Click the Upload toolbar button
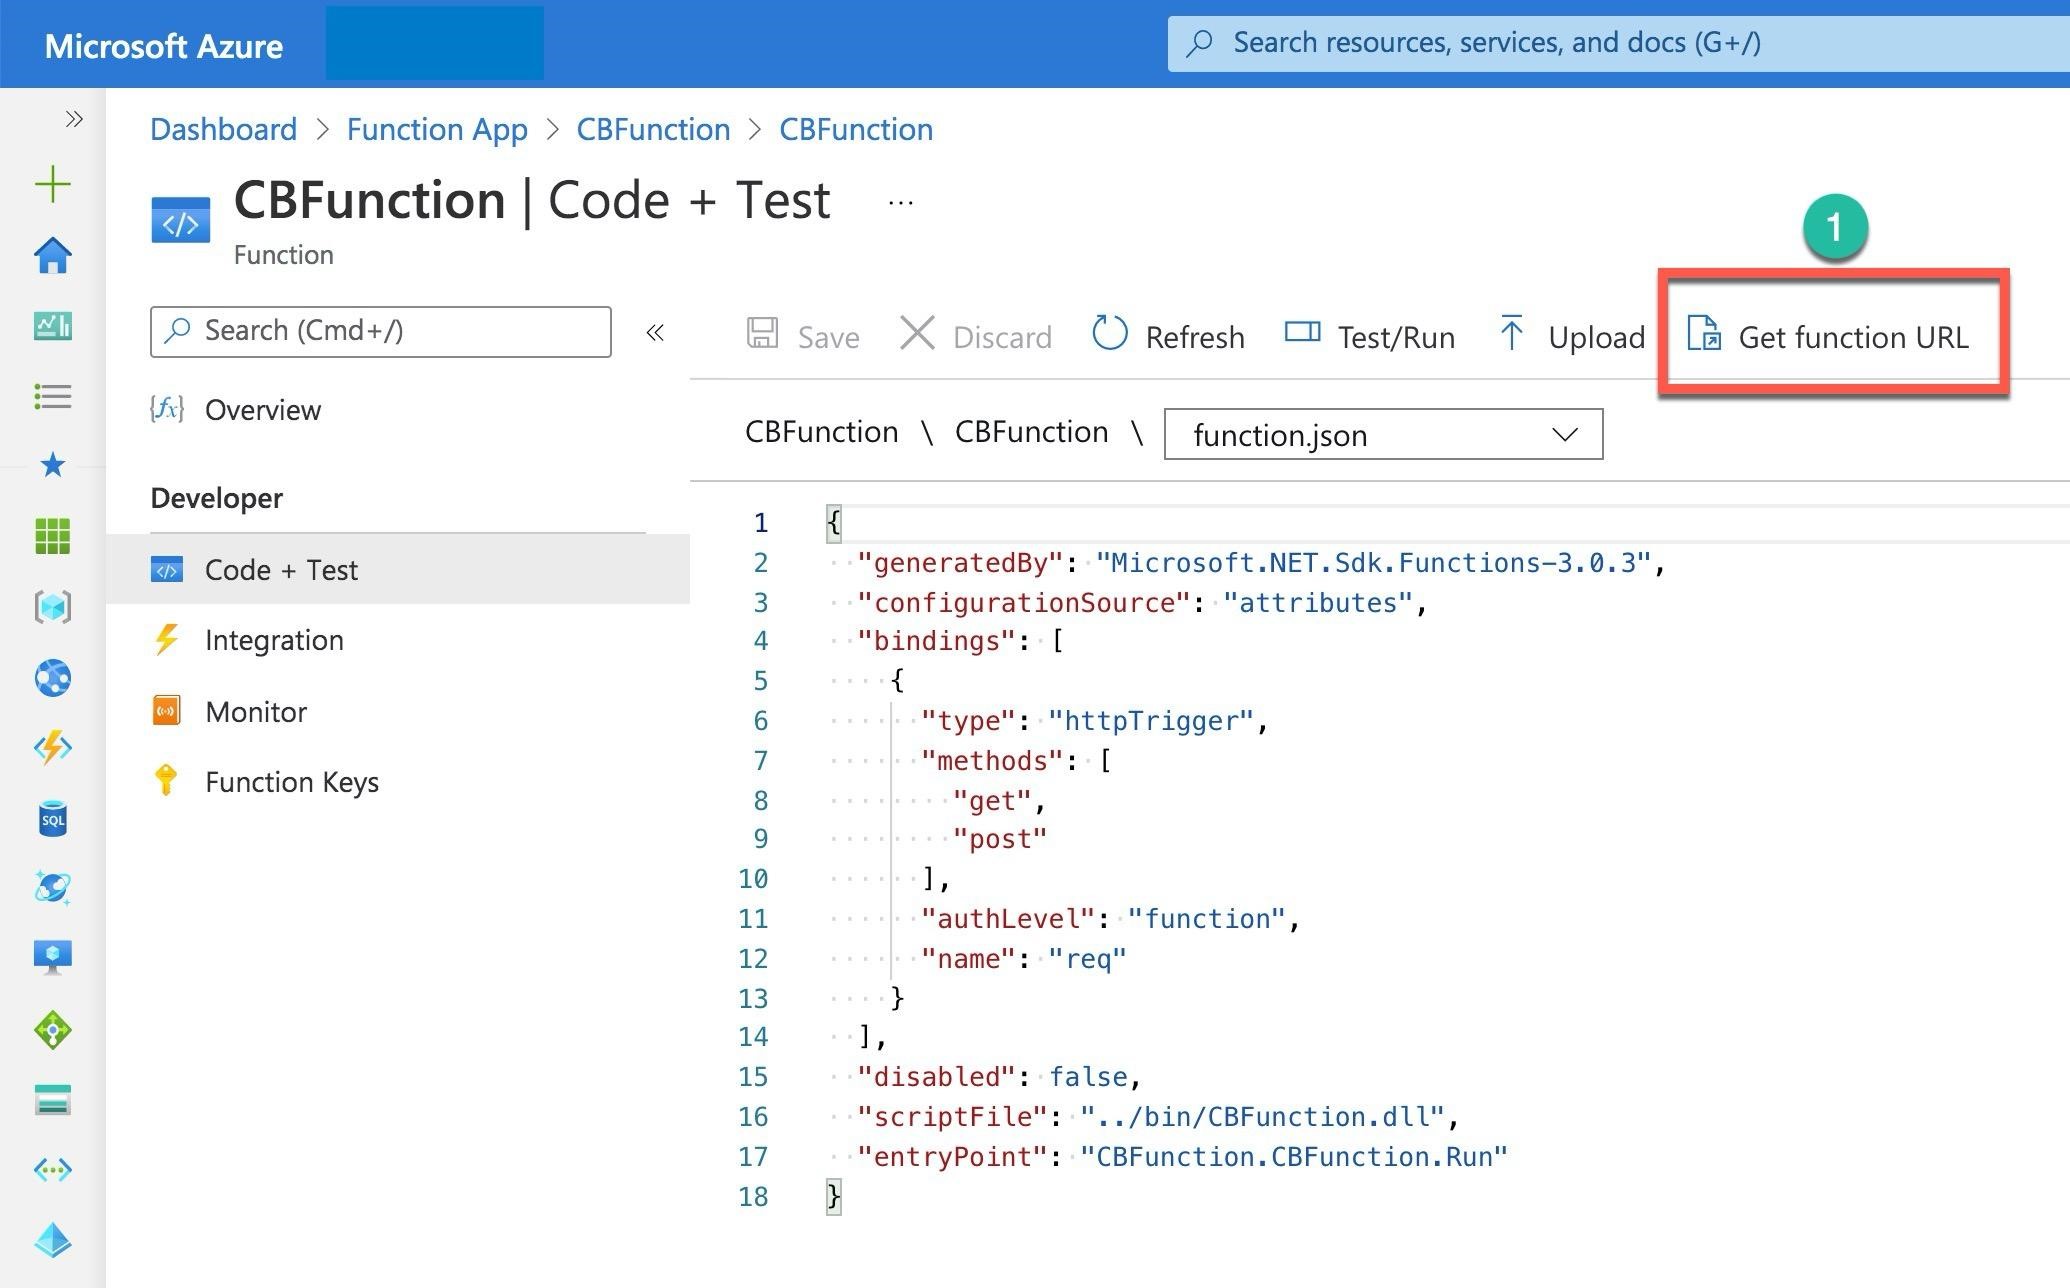Viewport: 2070px width, 1288px height. pos(1571,336)
